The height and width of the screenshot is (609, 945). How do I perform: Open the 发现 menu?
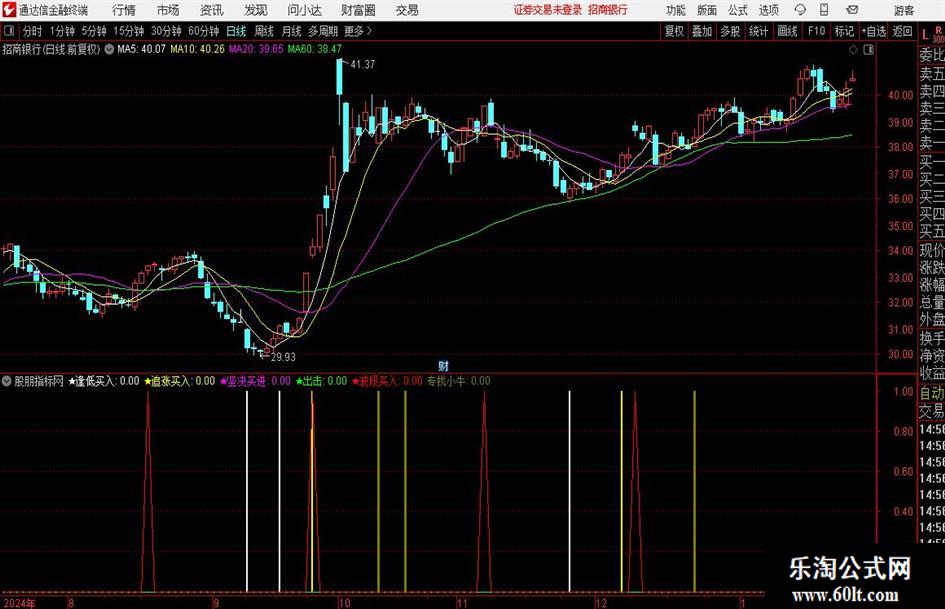pos(256,10)
